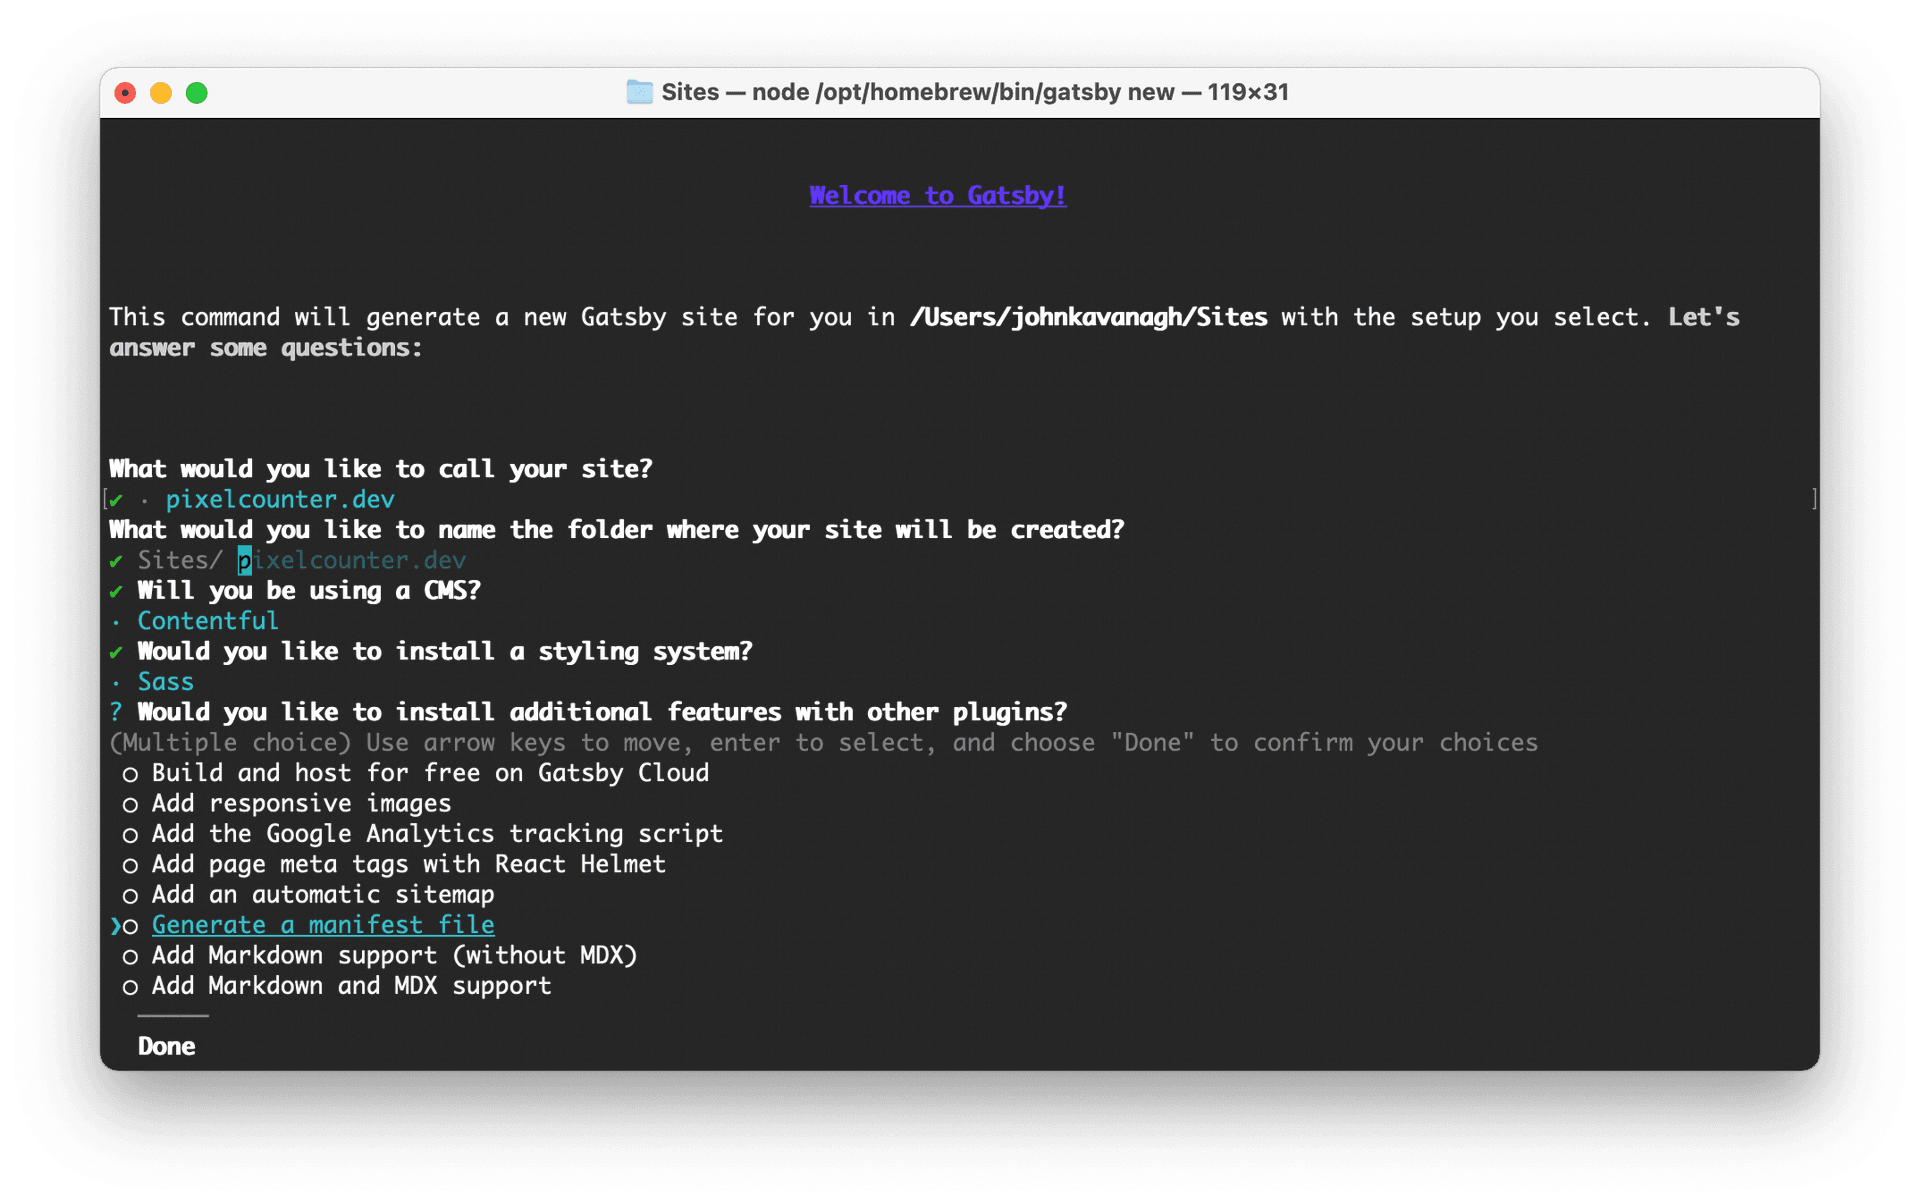The width and height of the screenshot is (1920, 1203).
Task: Click the Sass styling answer
Action: [x=165, y=682]
